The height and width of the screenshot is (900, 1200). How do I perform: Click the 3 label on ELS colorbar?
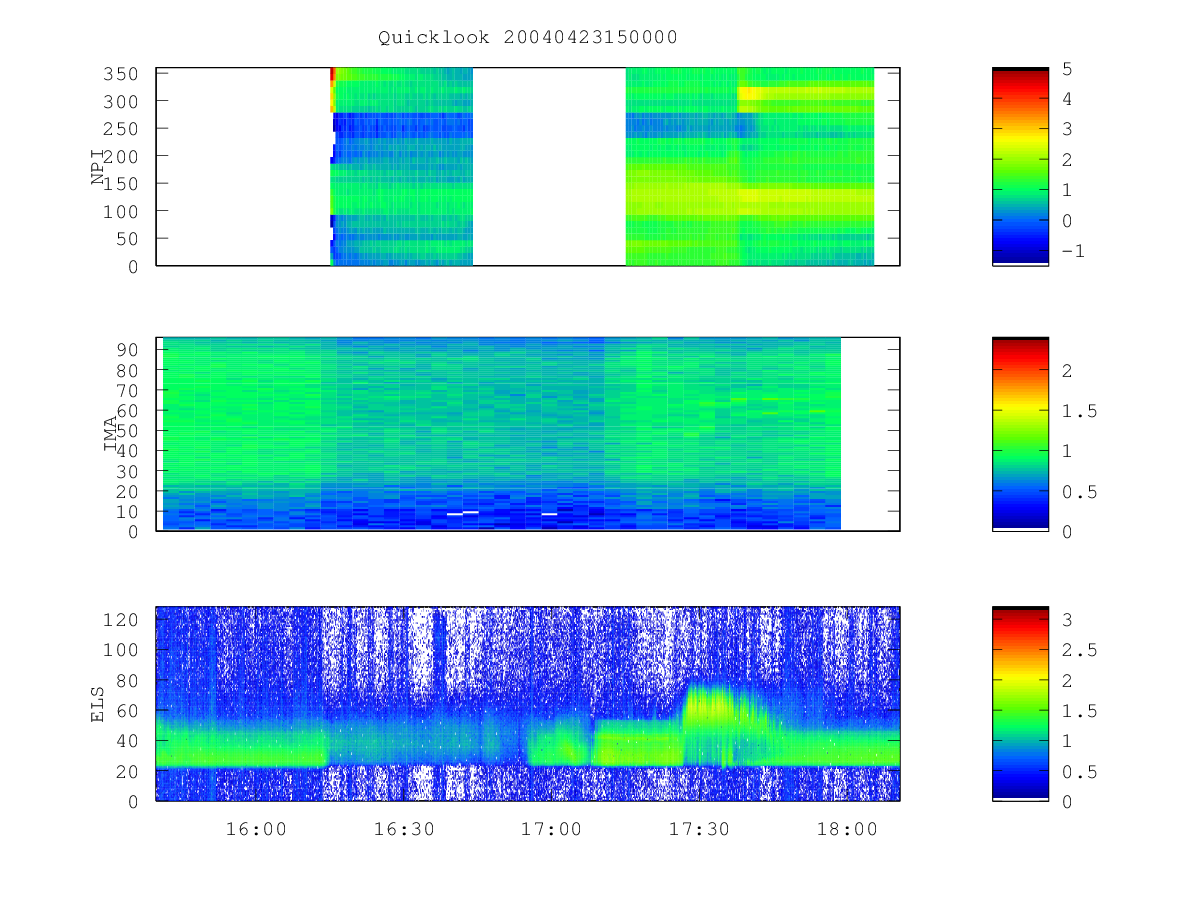click(1067, 620)
